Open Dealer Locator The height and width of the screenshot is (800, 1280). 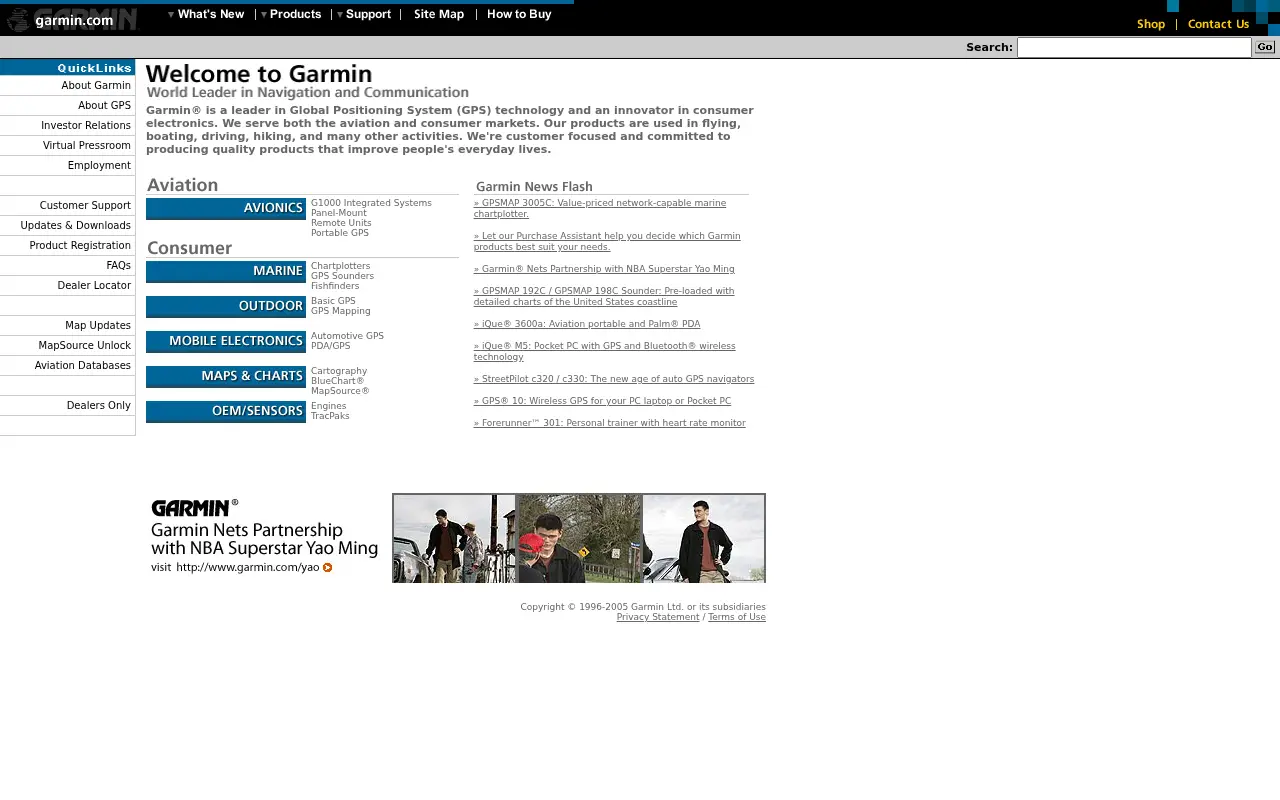pos(94,286)
